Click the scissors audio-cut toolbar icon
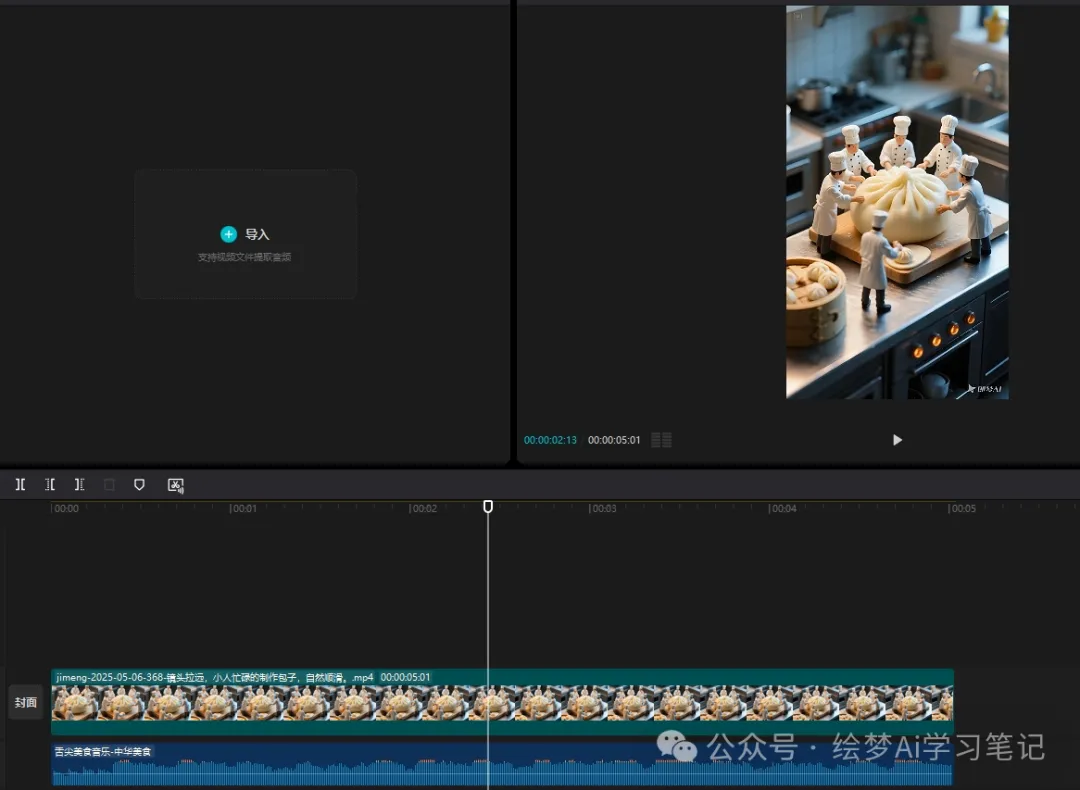Image resolution: width=1080 pixels, height=790 pixels. [x=176, y=485]
